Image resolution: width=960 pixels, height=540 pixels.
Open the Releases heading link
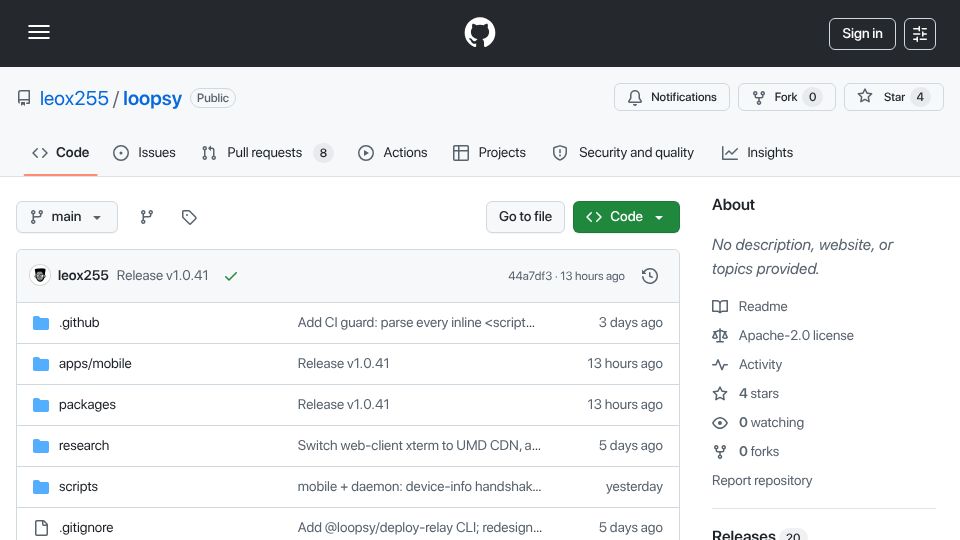pos(759,534)
